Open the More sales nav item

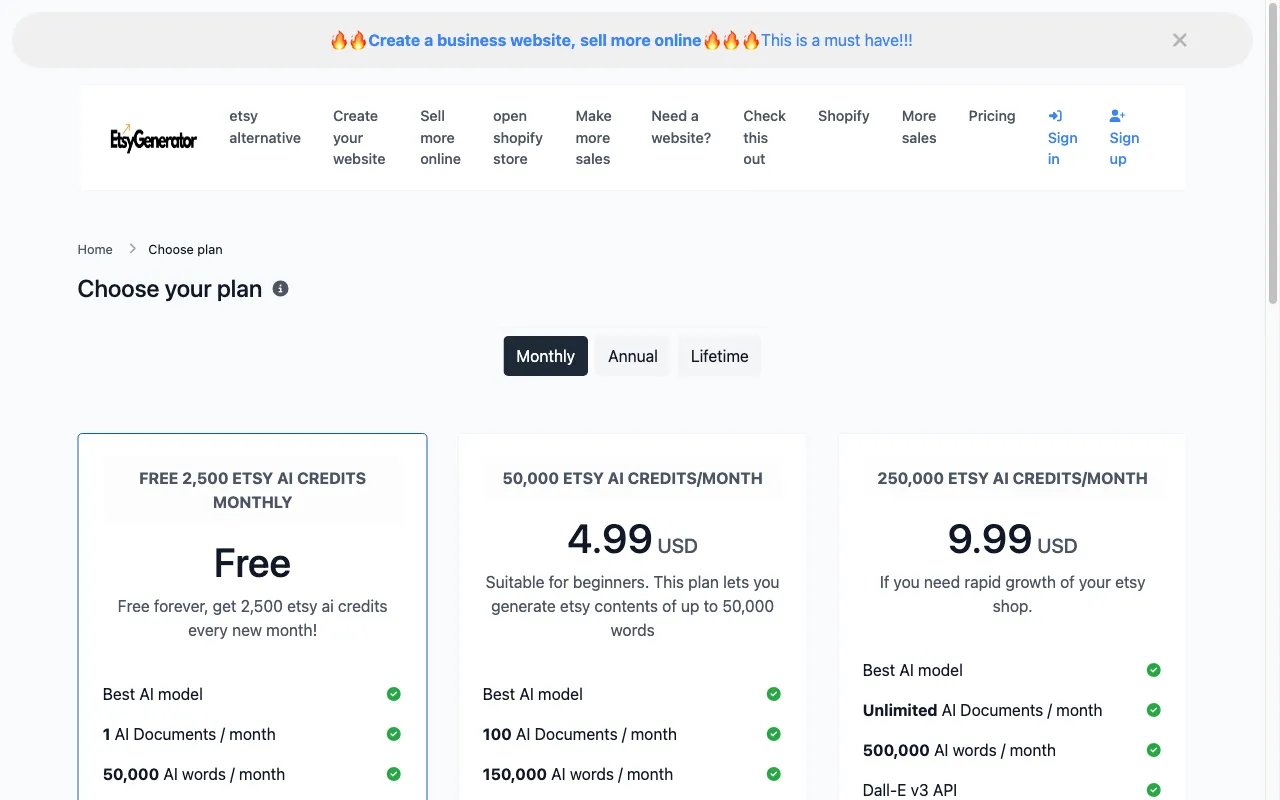919,127
